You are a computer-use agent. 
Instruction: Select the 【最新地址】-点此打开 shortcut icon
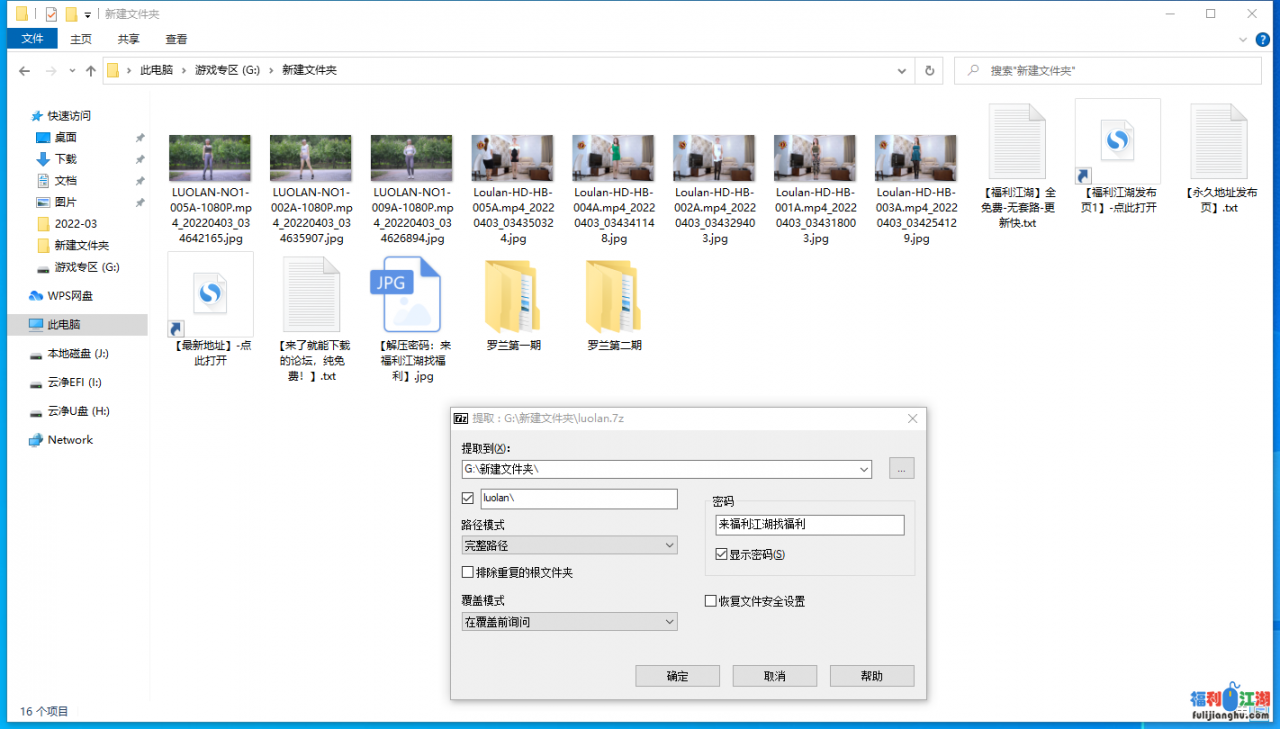point(210,295)
